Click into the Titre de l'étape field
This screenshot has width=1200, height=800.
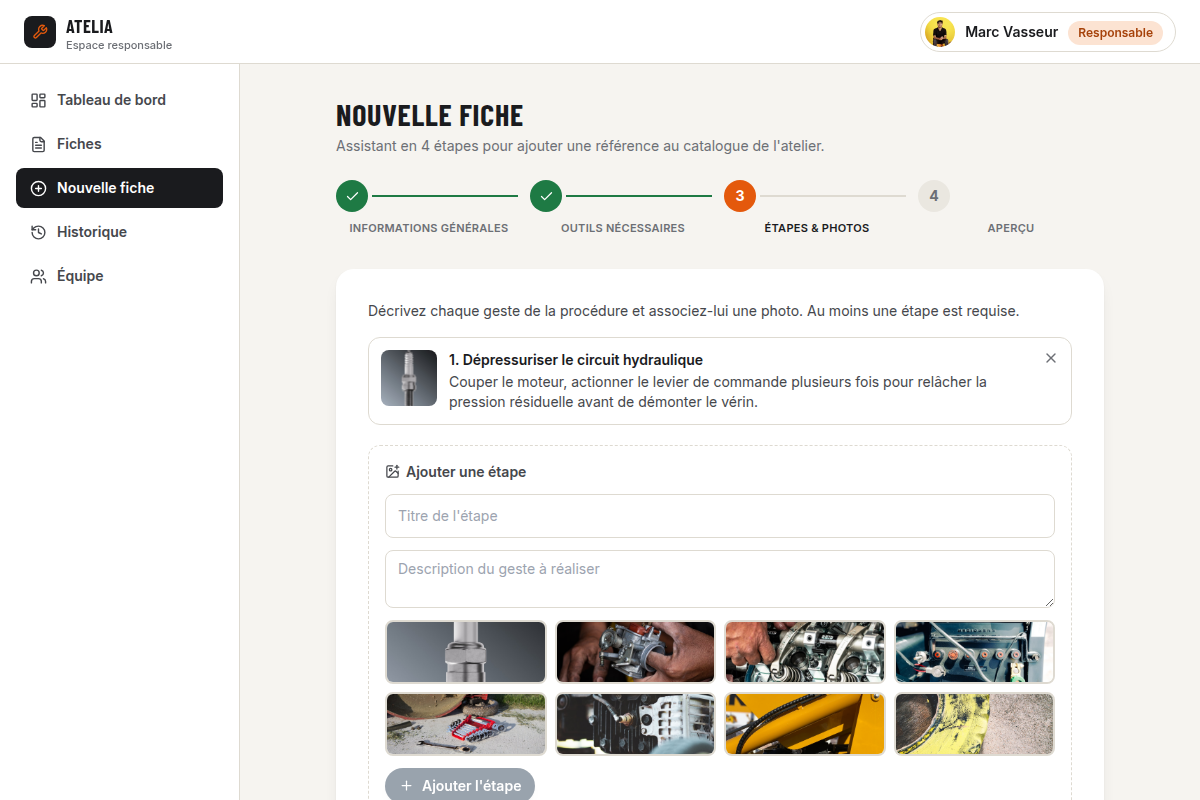tap(720, 516)
